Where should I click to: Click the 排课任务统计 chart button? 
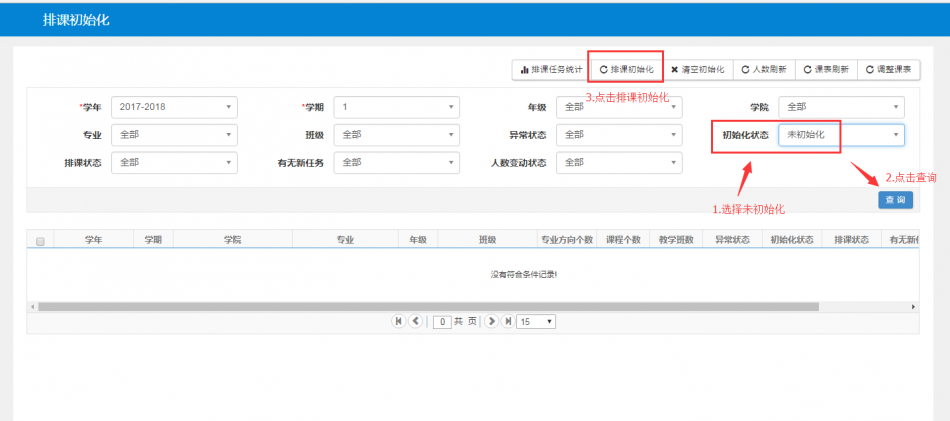point(550,70)
